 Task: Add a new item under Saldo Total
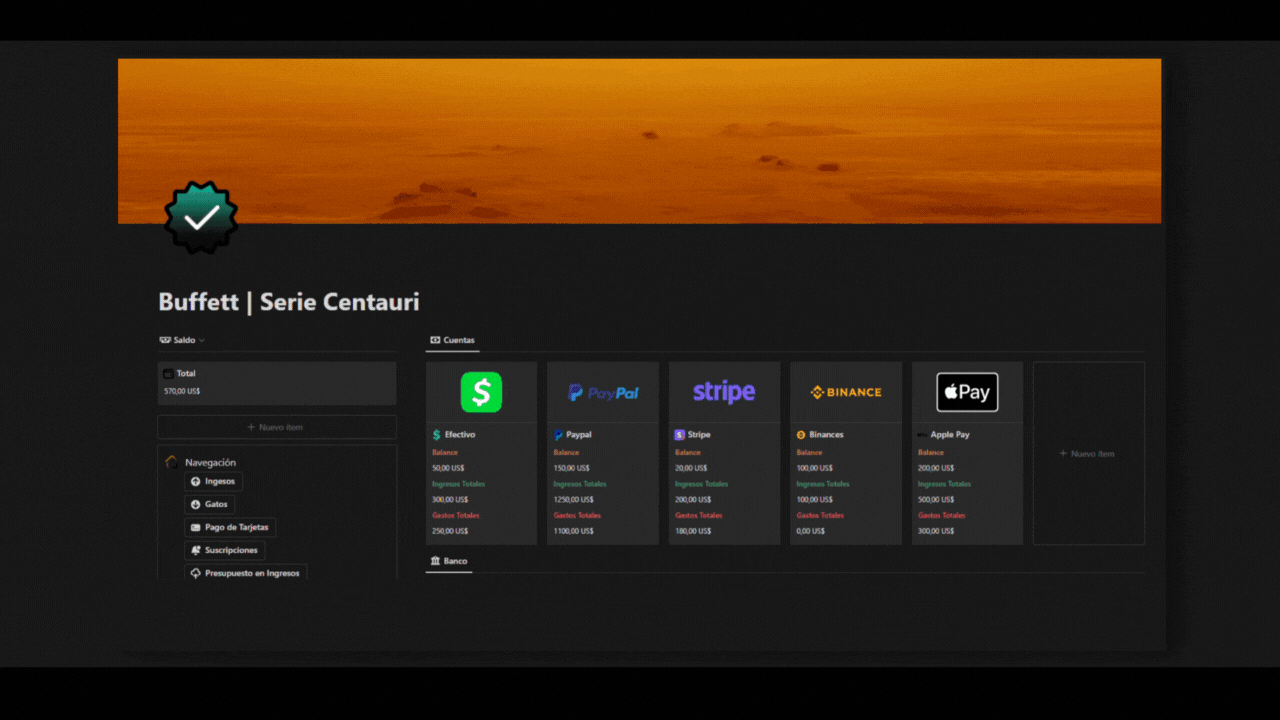(277, 427)
